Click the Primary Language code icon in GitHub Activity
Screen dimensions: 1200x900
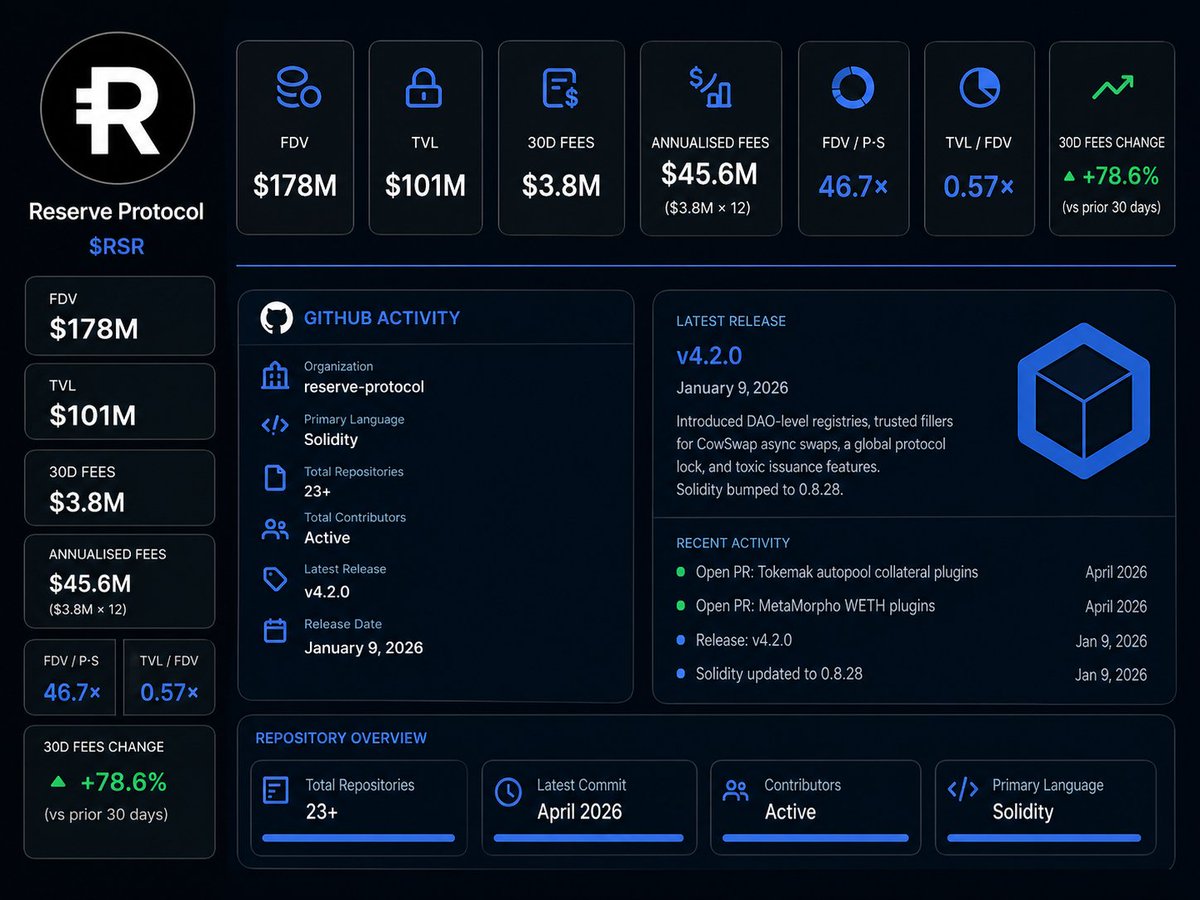pos(274,426)
